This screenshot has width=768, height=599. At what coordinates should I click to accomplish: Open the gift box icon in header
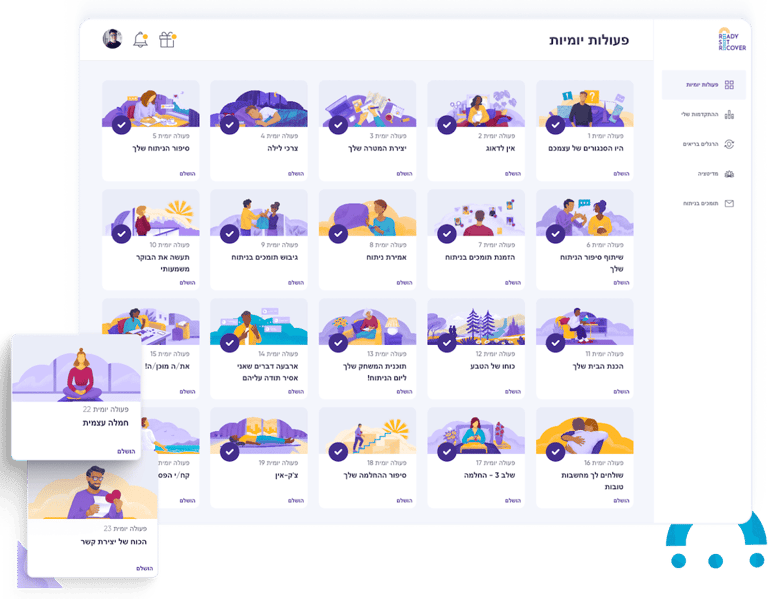click(168, 40)
